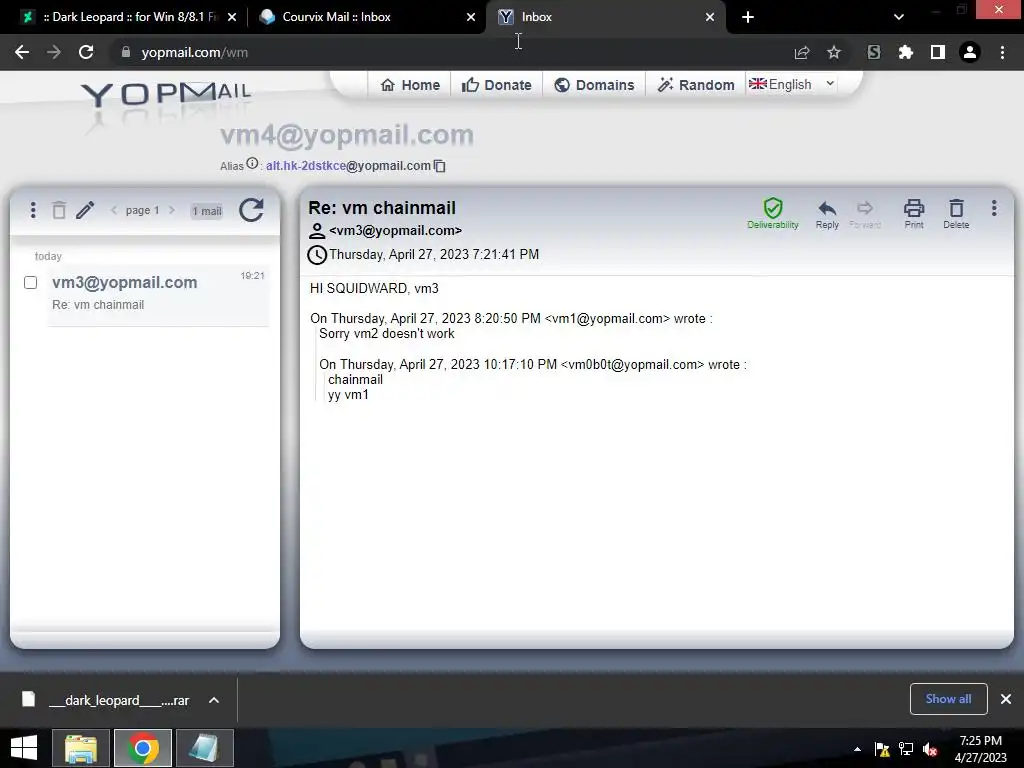Screen dimensions: 1024x768
Task: Click the Forward arrow icon
Action: tap(865, 214)
